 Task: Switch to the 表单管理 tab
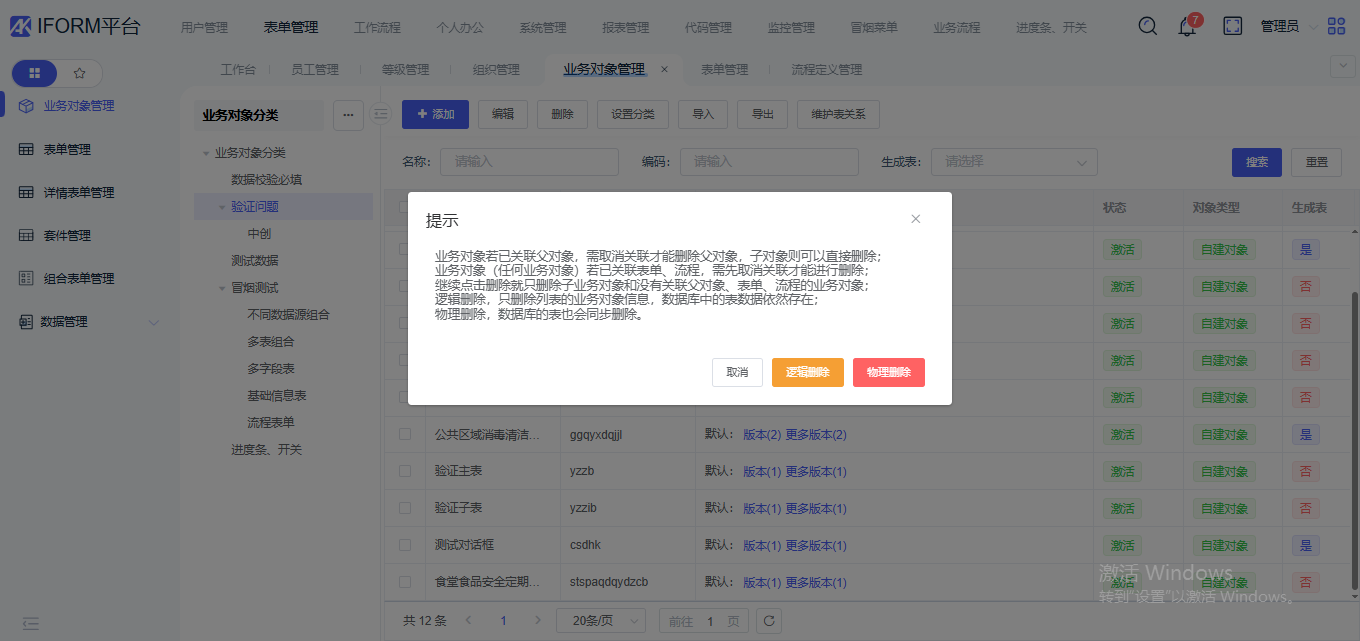click(x=724, y=70)
